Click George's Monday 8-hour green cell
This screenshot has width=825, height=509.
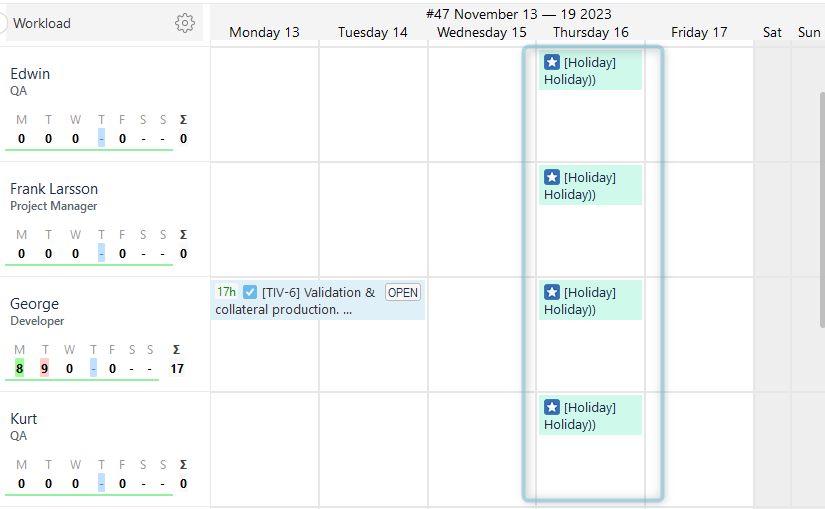tap(20, 368)
